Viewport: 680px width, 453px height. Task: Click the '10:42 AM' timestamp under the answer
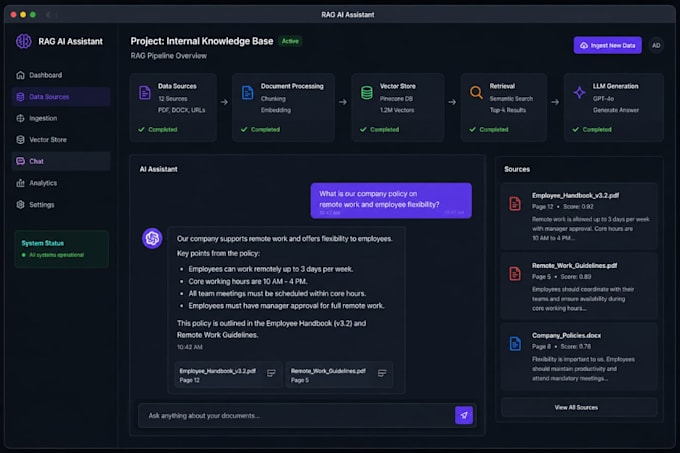[x=190, y=347]
